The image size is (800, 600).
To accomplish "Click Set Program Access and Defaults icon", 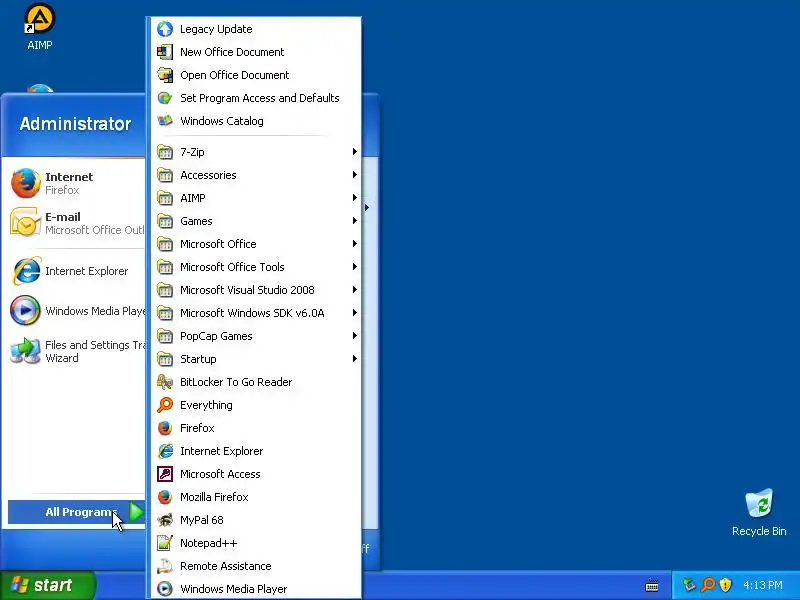I will [165, 98].
